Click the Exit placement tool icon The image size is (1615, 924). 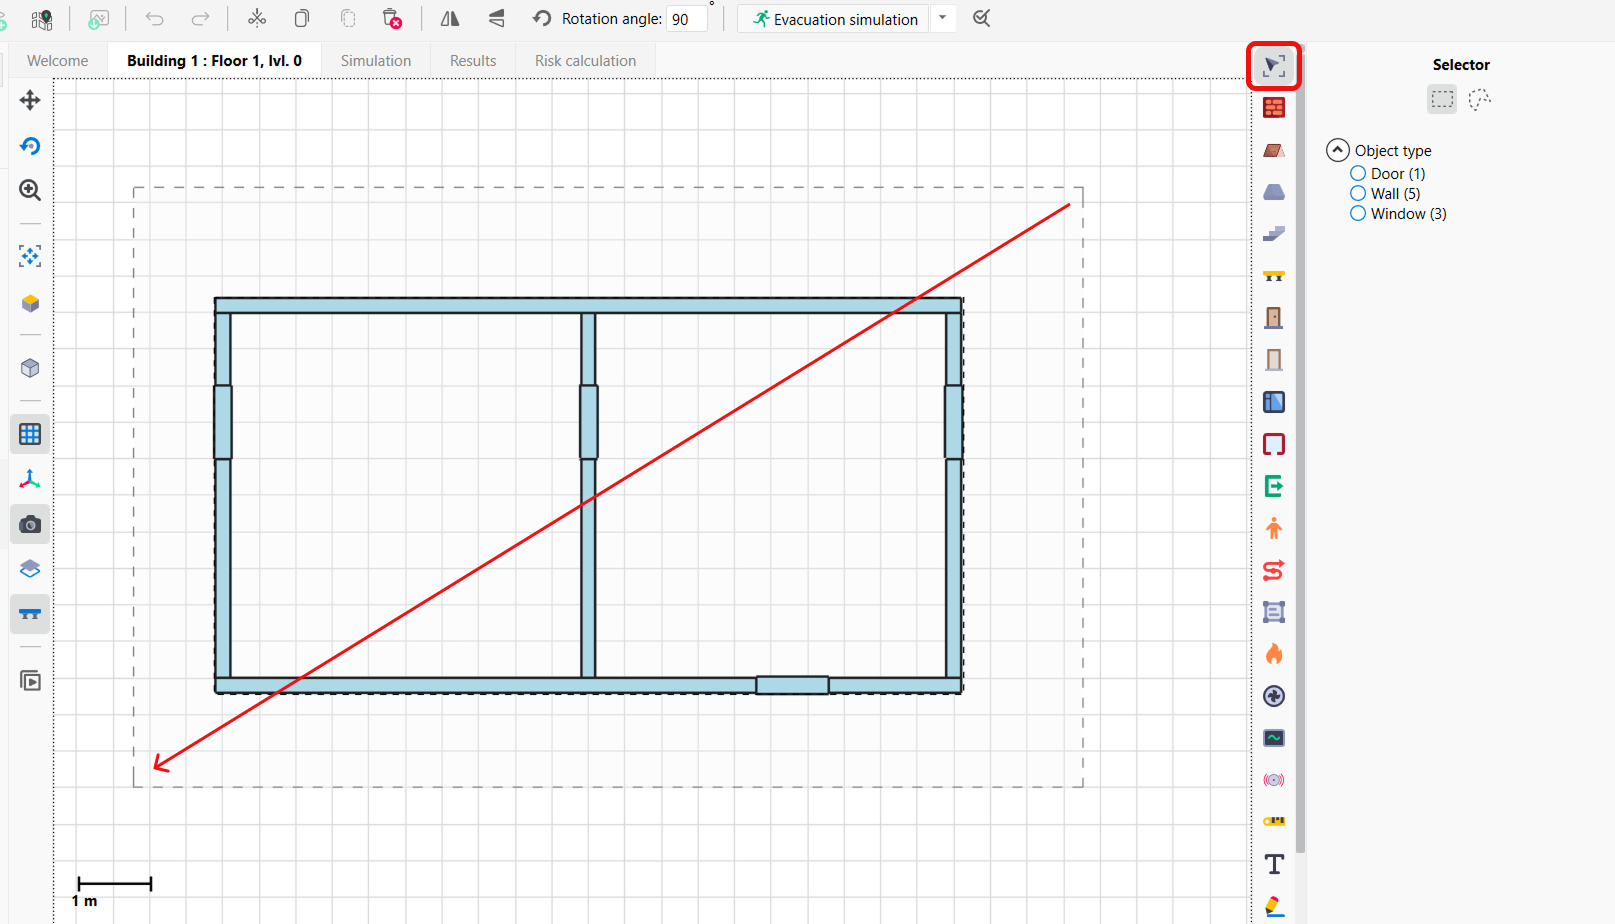1273,486
